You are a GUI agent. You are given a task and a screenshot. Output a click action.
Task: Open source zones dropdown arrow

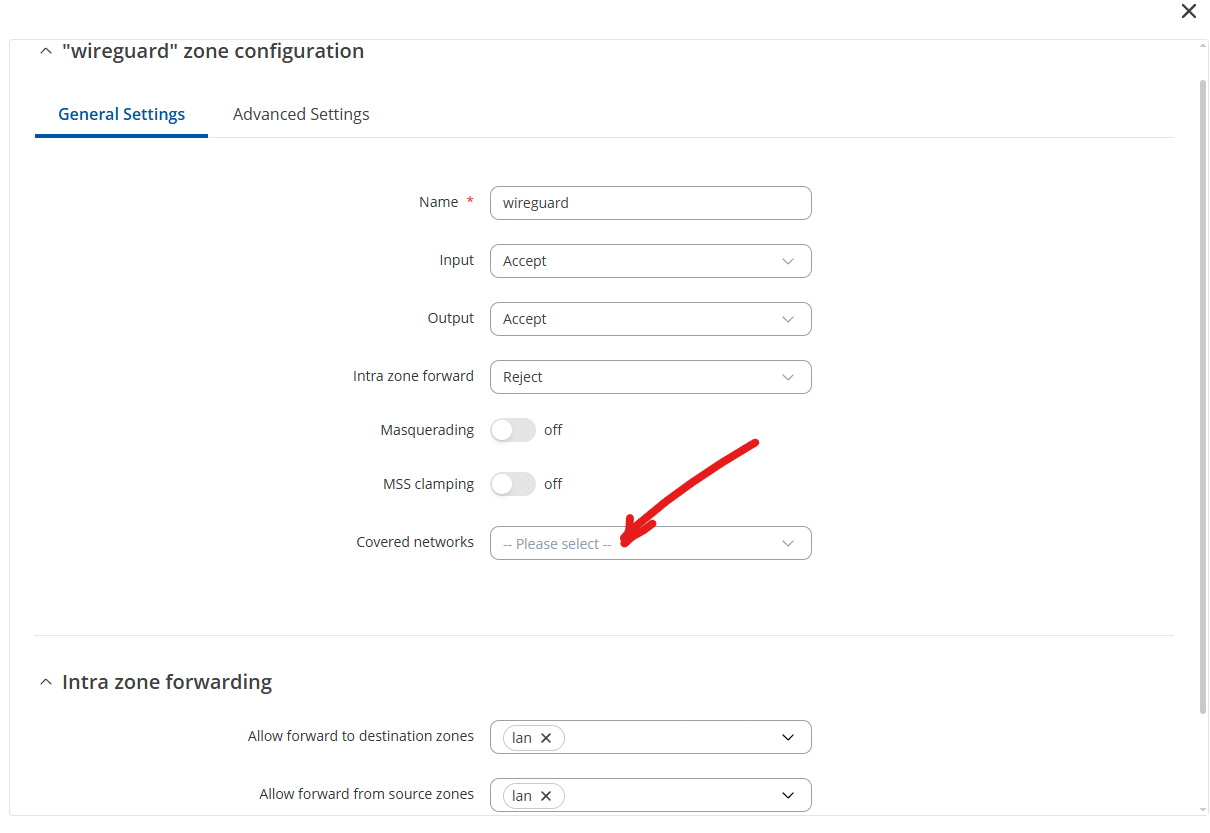788,796
